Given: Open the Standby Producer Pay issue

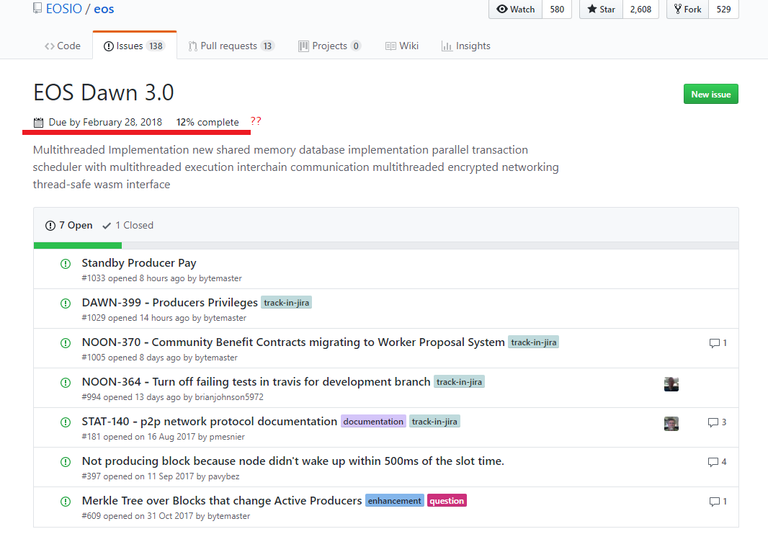Looking at the screenshot, I should point(139,263).
